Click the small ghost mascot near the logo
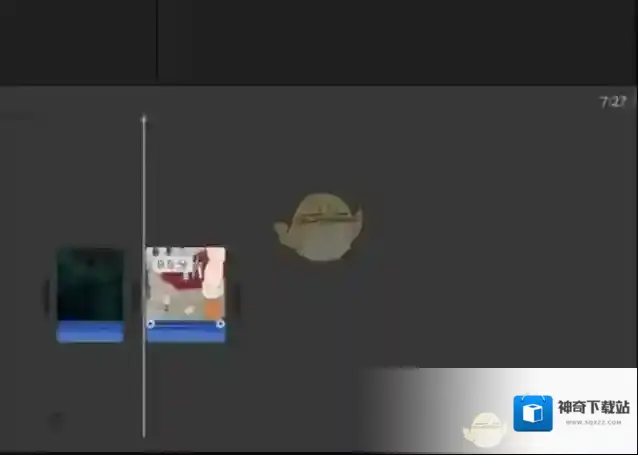638x455 pixels. coord(485,428)
